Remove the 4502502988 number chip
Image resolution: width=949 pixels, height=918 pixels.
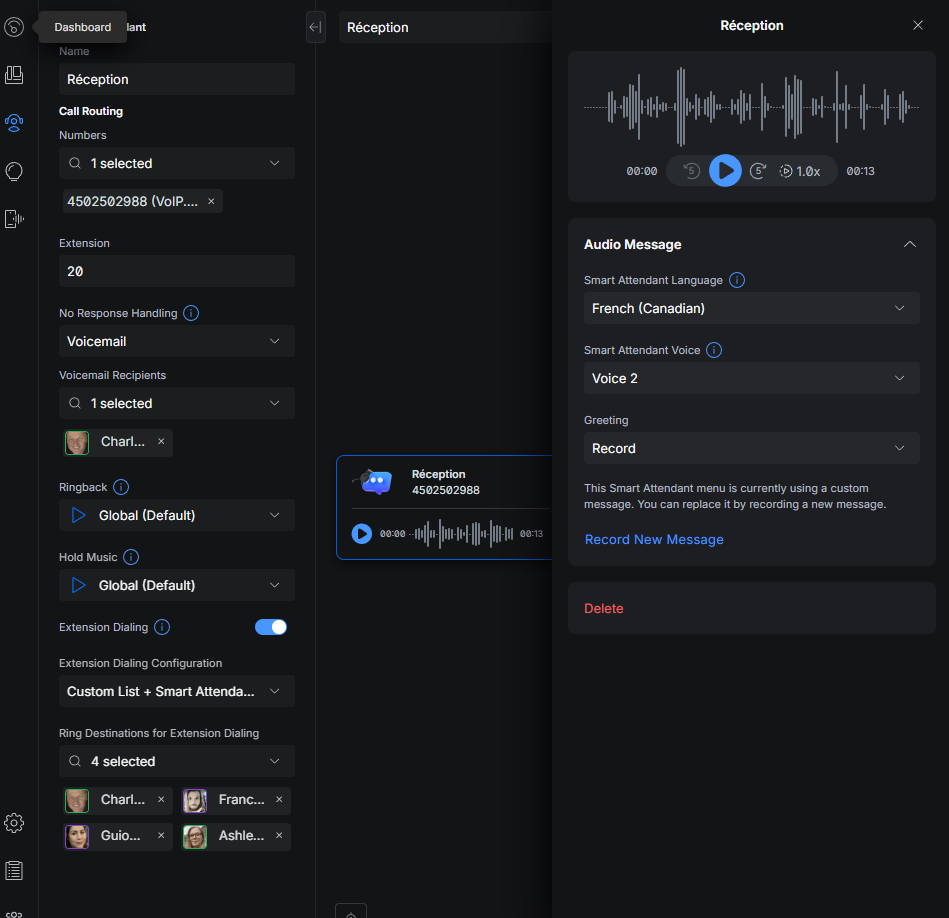point(211,201)
